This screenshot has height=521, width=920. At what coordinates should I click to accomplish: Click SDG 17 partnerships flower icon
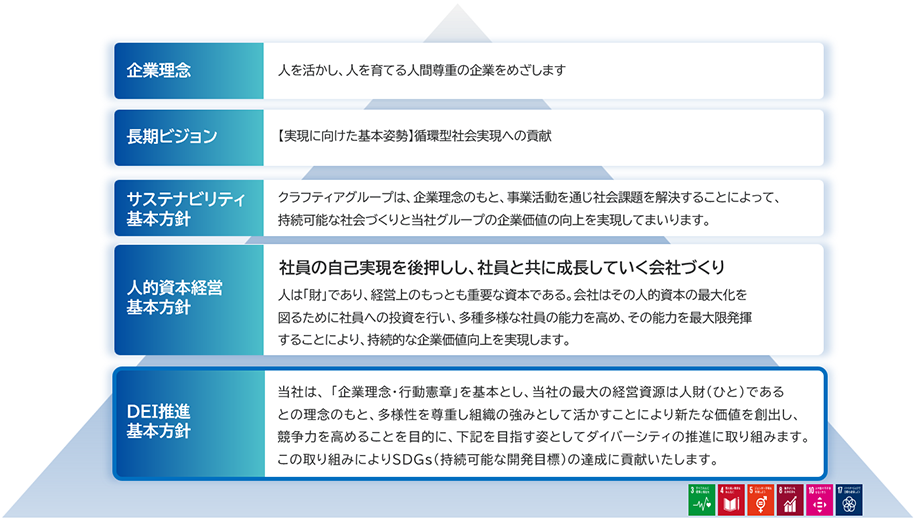(849, 500)
